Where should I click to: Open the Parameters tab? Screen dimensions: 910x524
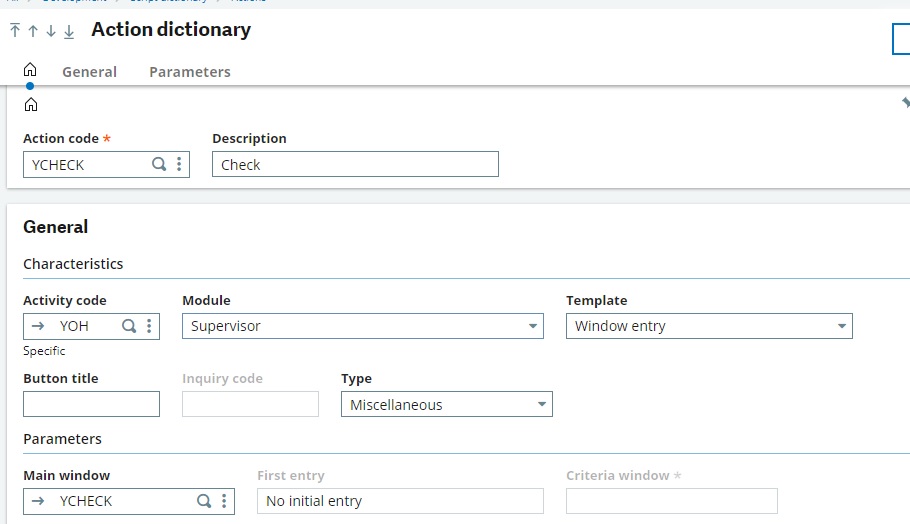click(x=190, y=72)
